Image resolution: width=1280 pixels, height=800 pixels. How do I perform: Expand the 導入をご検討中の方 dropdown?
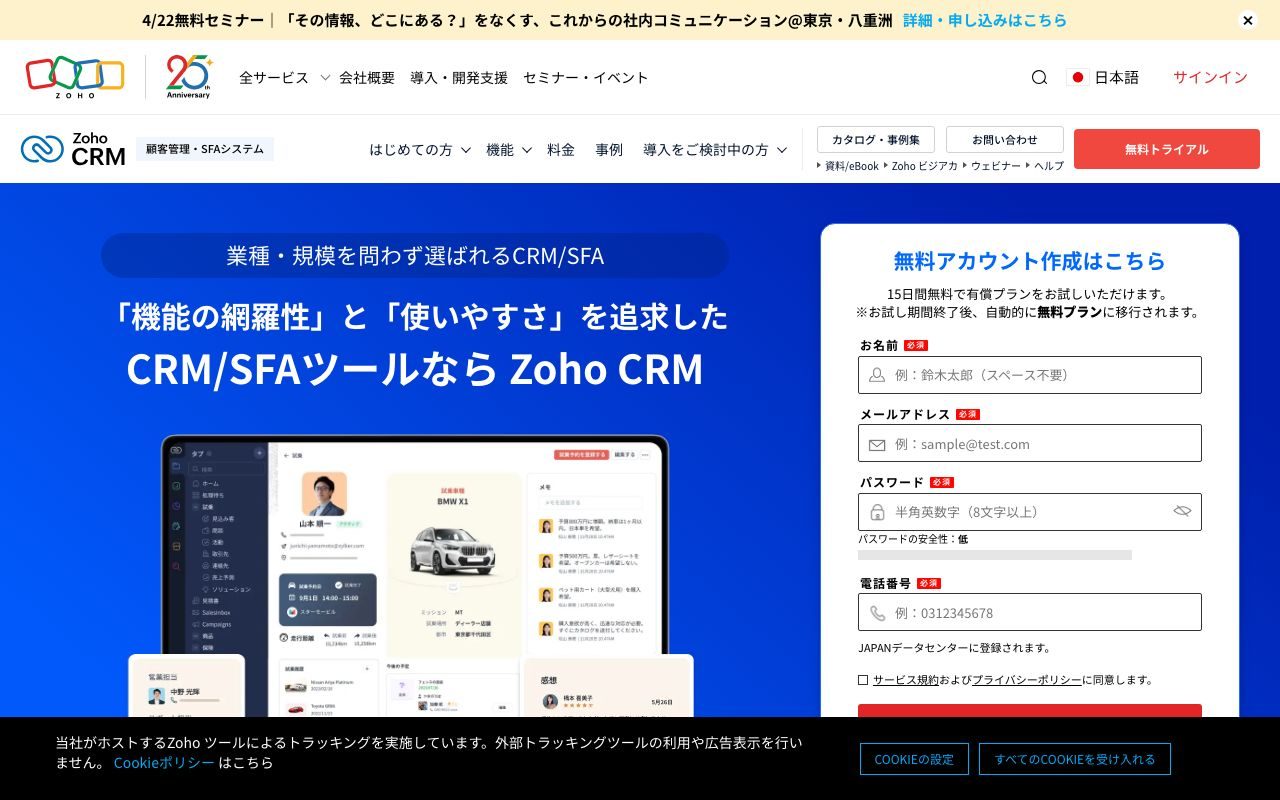point(708,149)
